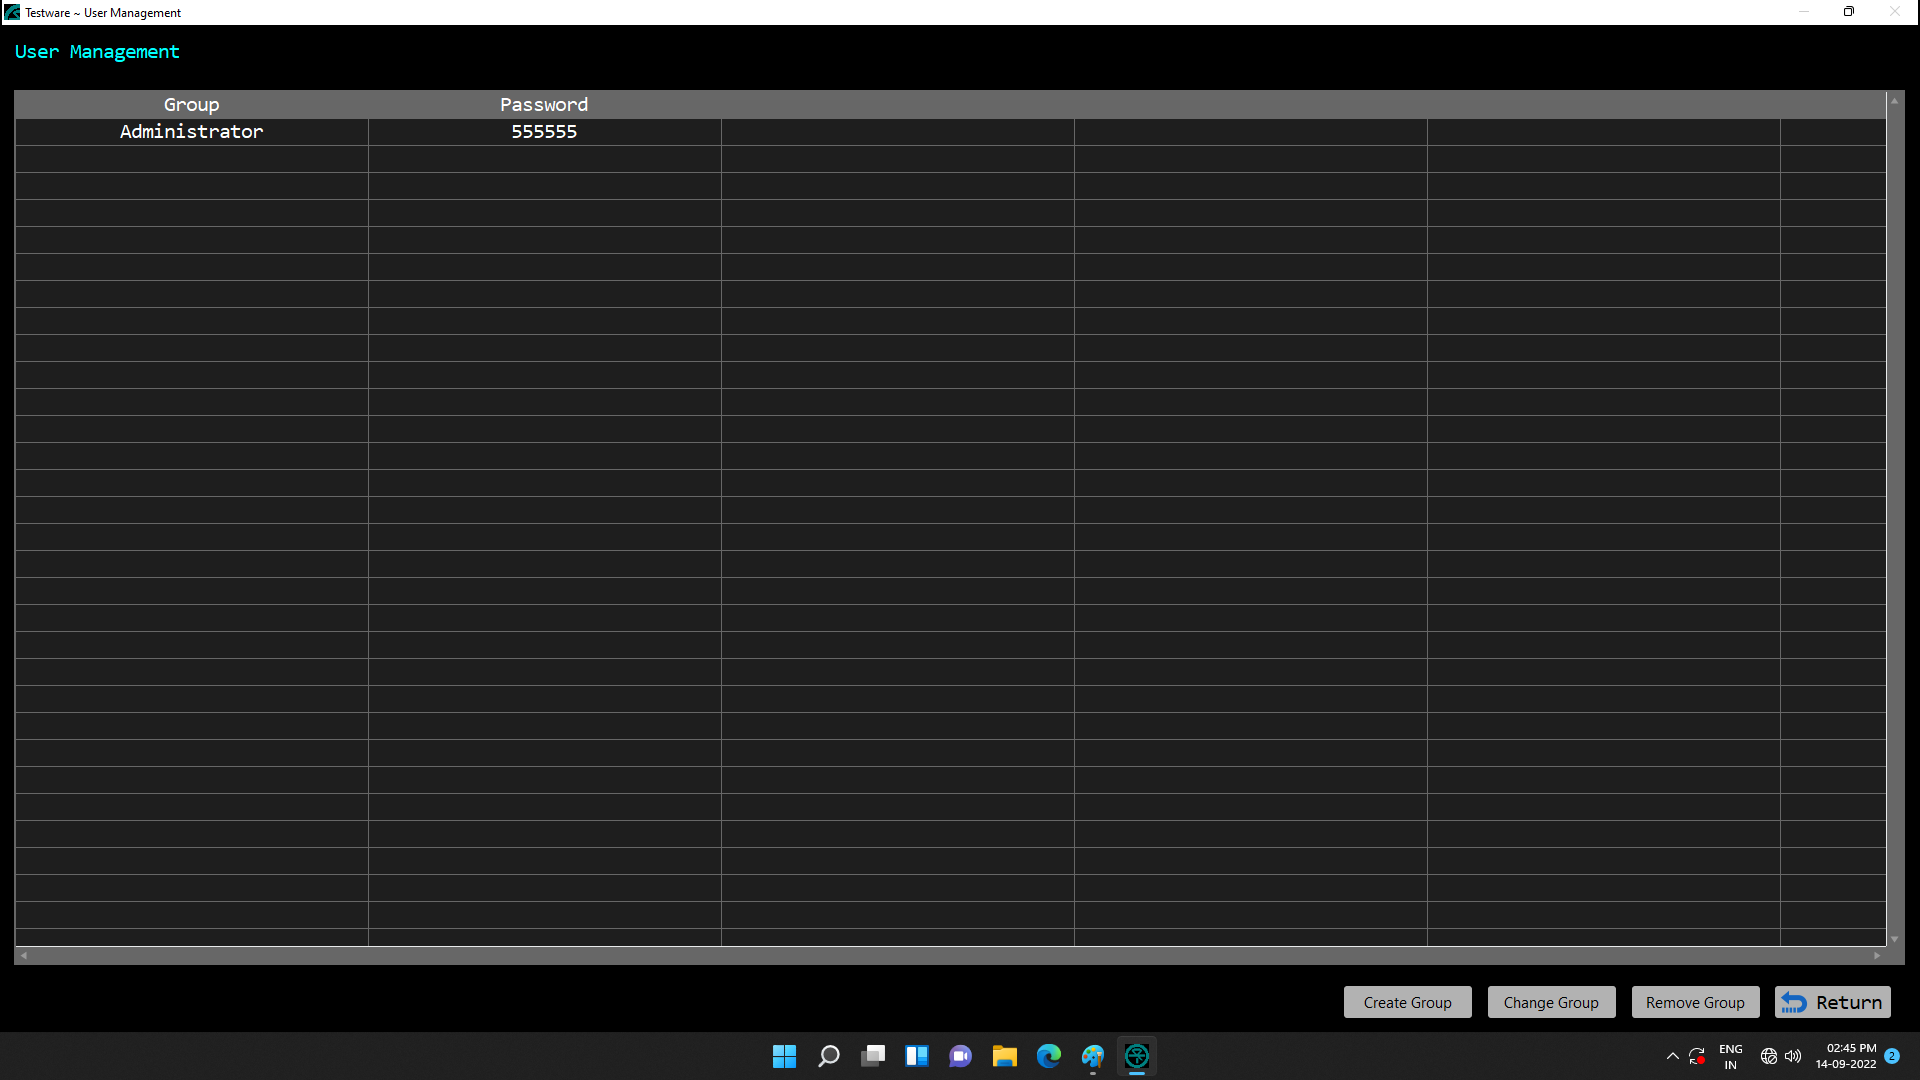Switch to Paint app in taskbar
The height and width of the screenshot is (1080, 1920).
[x=1092, y=1056]
